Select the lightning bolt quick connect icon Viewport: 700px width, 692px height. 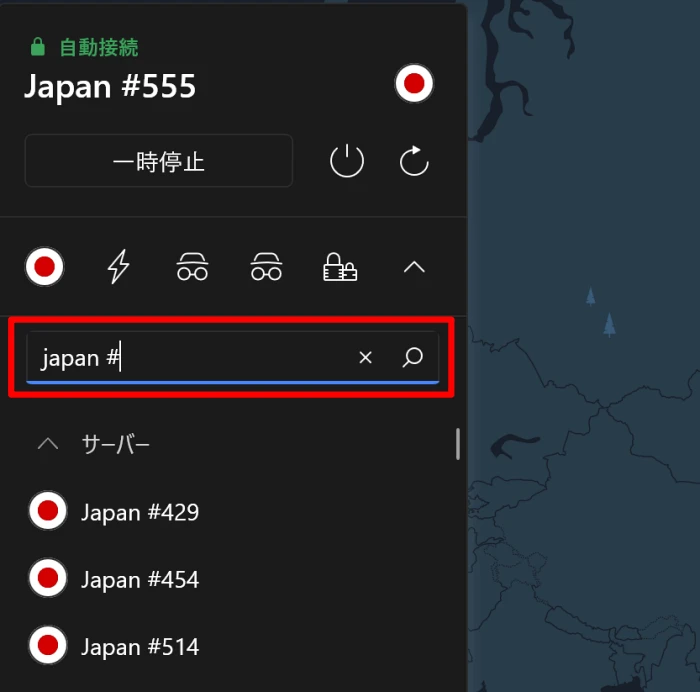[x=118, y=267]
